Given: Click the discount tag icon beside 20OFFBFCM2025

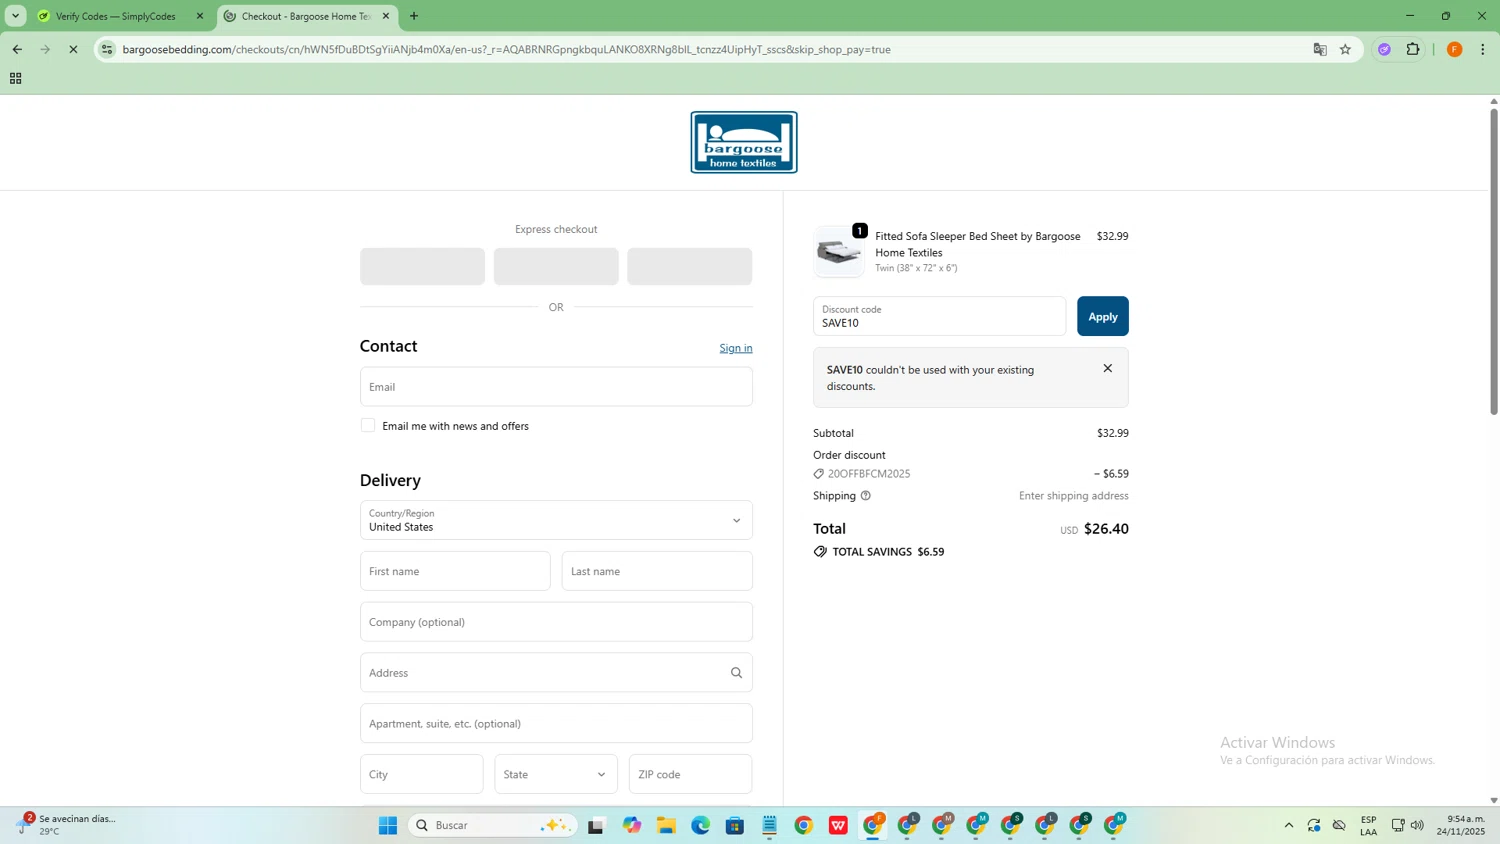Looking at the screenshot, I should [819, 474].
